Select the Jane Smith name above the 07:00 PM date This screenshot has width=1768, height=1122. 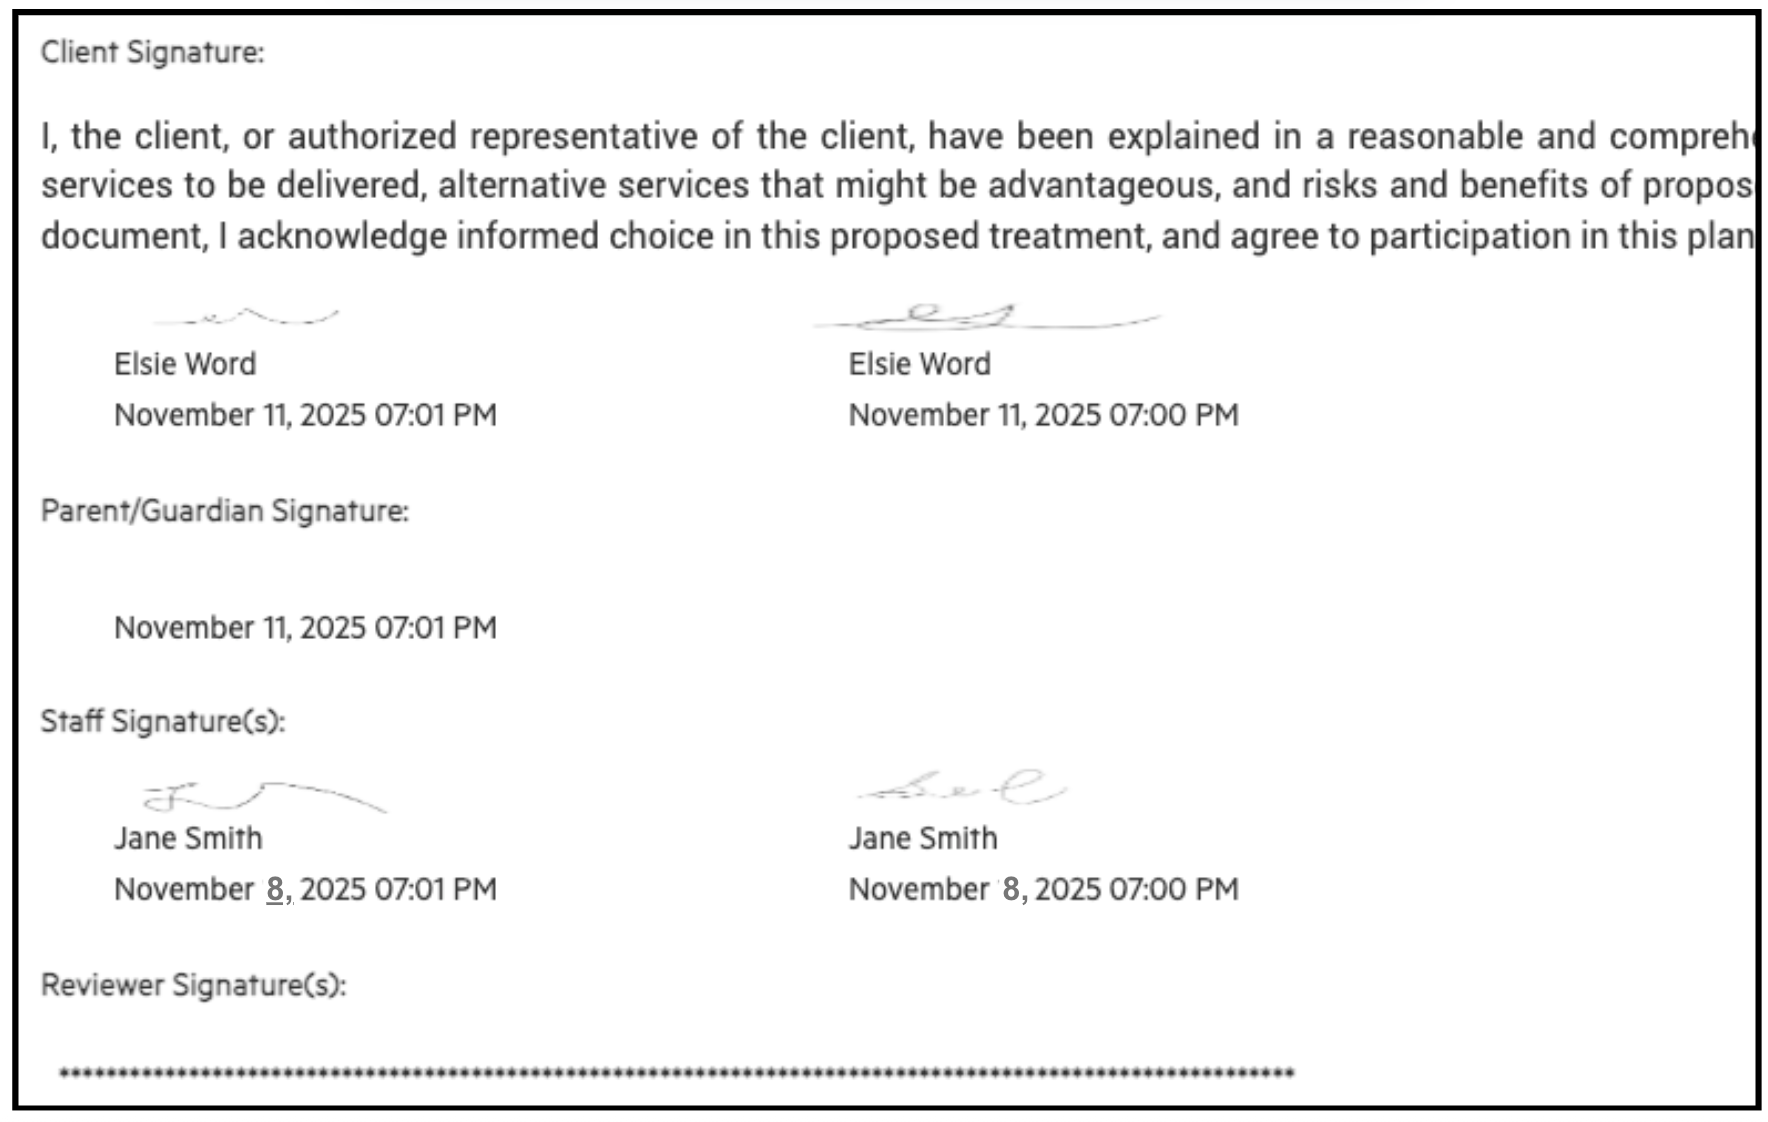coord(923,838)
